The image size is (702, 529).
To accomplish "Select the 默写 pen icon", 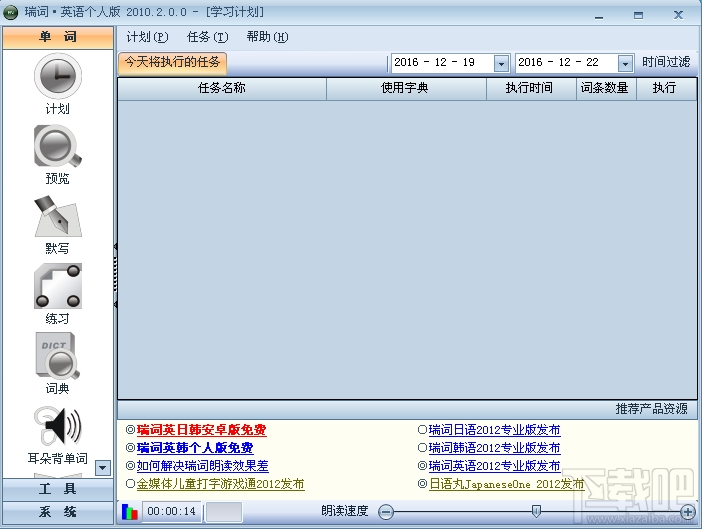I will (58, 216).
